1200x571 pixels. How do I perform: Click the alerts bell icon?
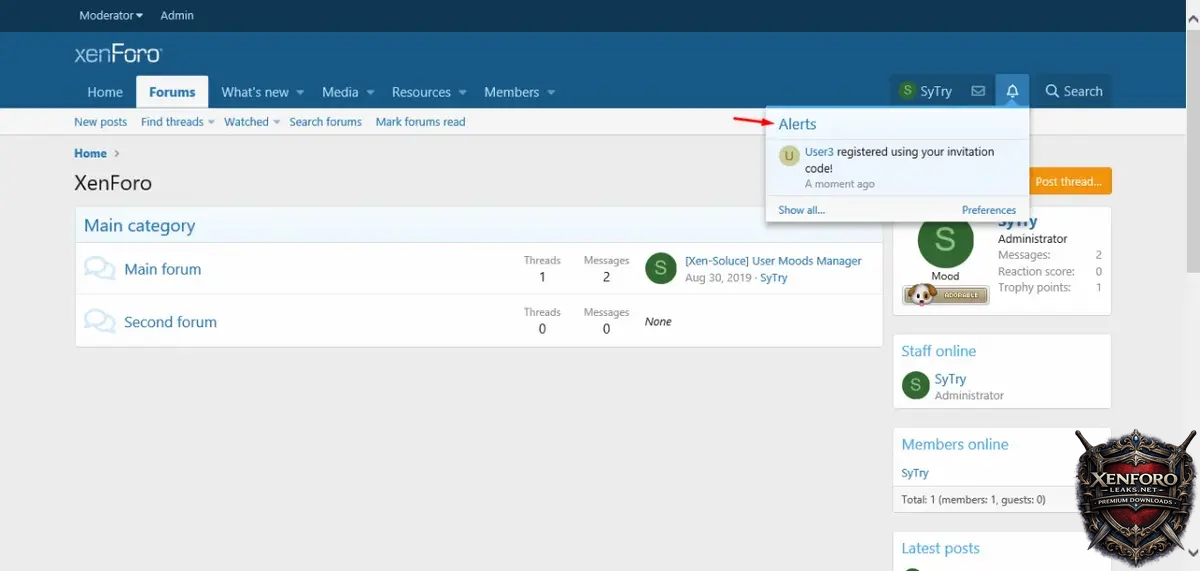pos(1012,91)
